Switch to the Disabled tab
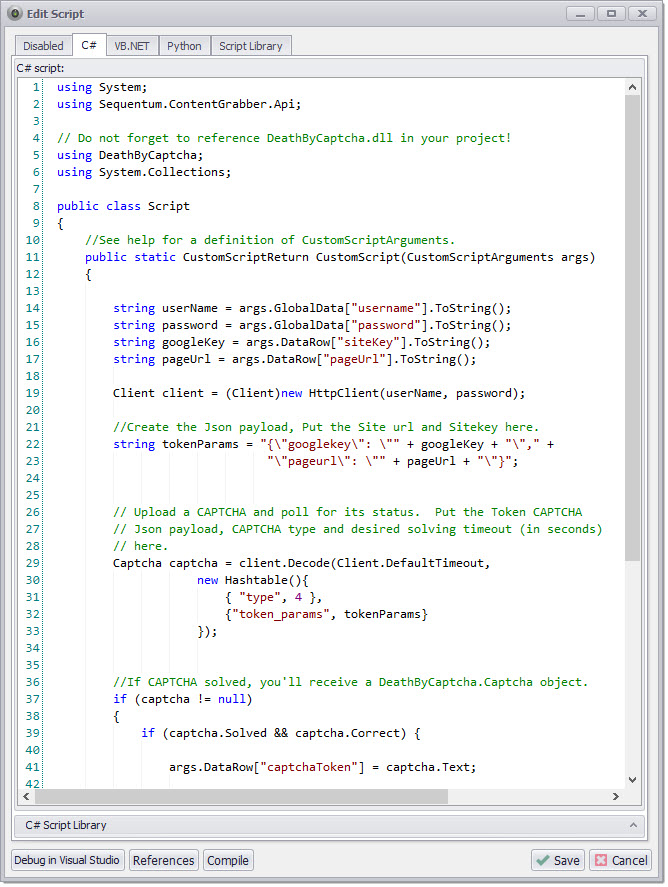Image resolution: width=668 pixels, height=887 pixels. coord(43,46)
